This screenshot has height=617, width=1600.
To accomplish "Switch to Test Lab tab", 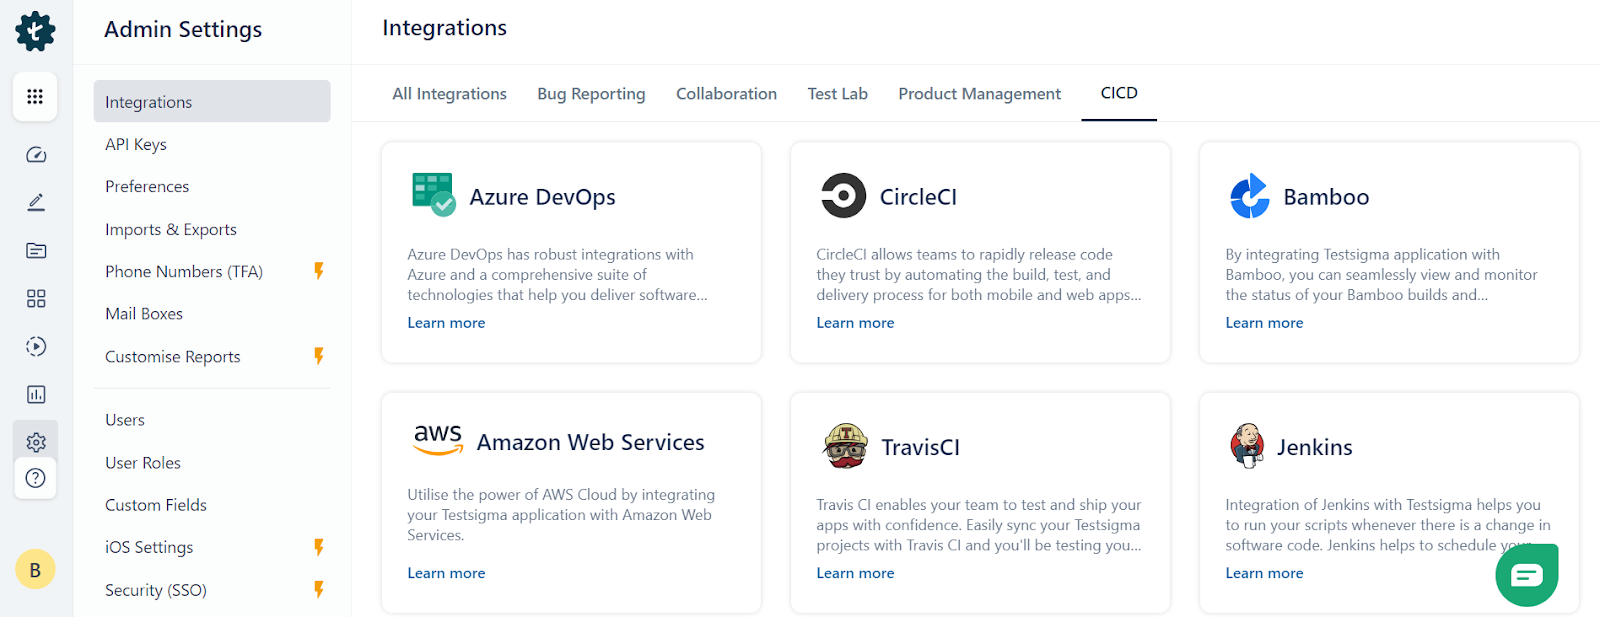I will pos(838,94).
